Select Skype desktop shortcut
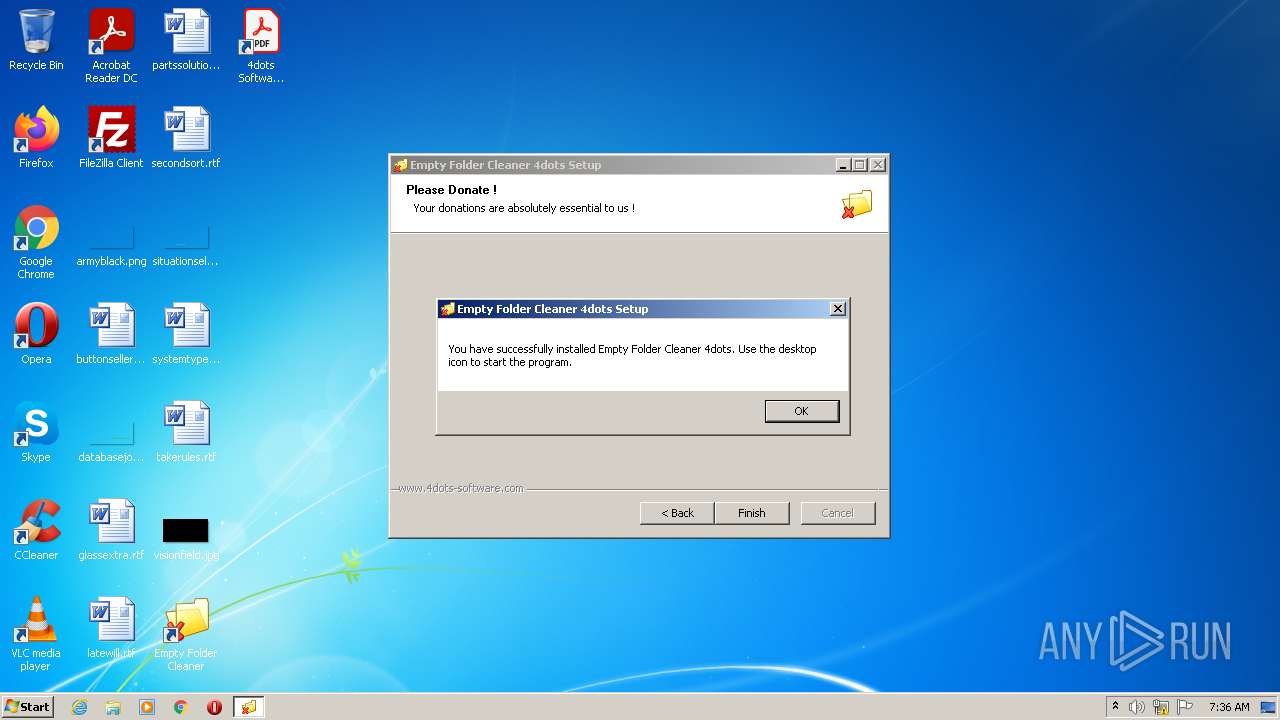The height and width of the screenshot is (720, 1280). pos(36,432)
